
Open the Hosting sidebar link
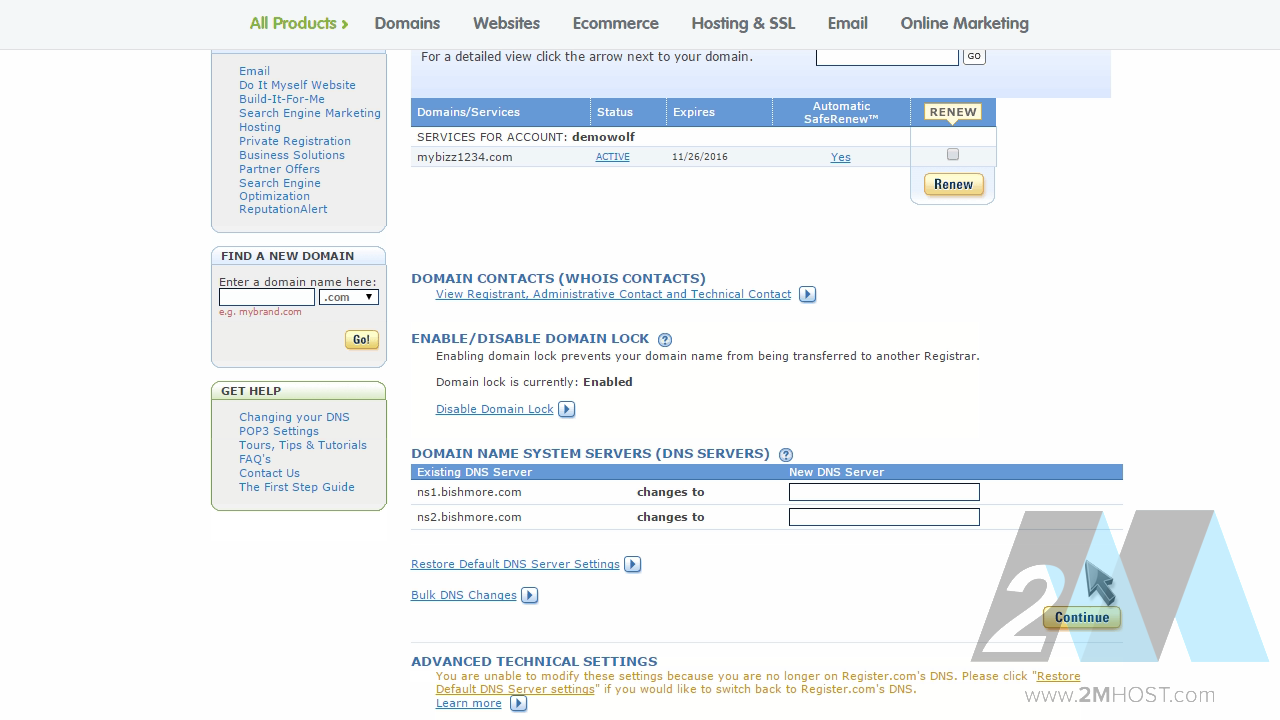(260, 127)
